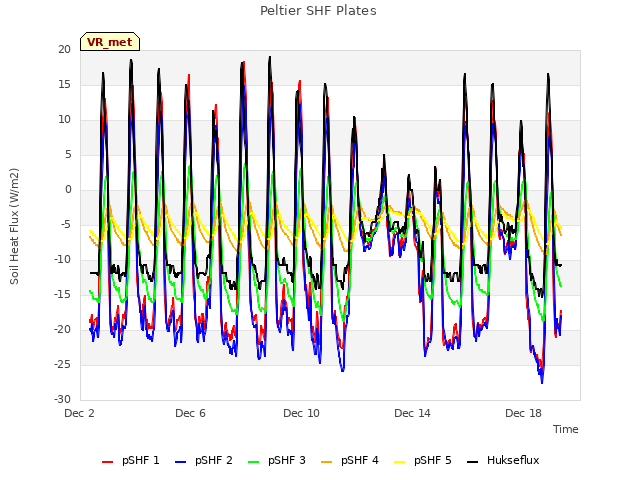640x480 pixels.
Task: Click the -15 y-axis tick label
Action: pos(63,295)
